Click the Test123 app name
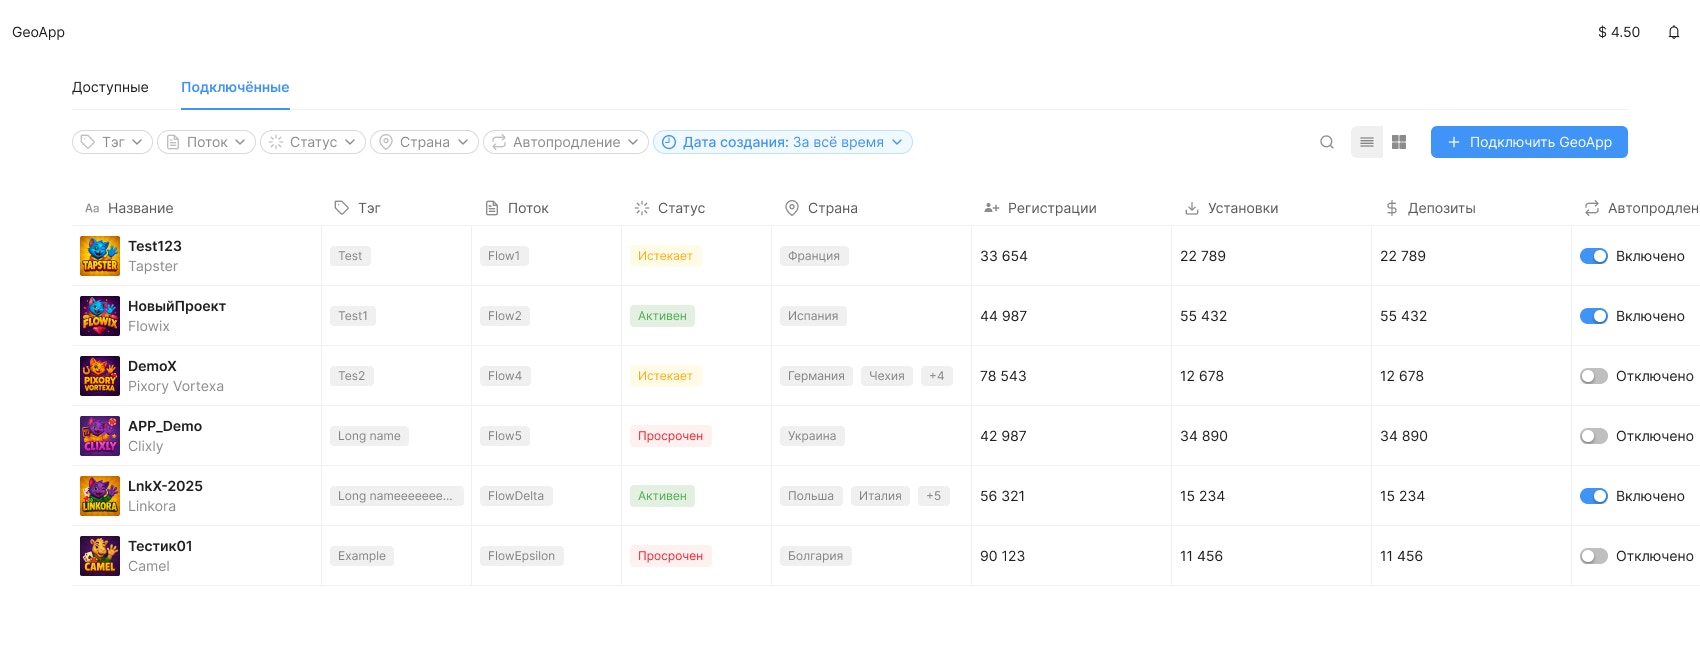1700x646 pixels. click(x=155, y=246)
